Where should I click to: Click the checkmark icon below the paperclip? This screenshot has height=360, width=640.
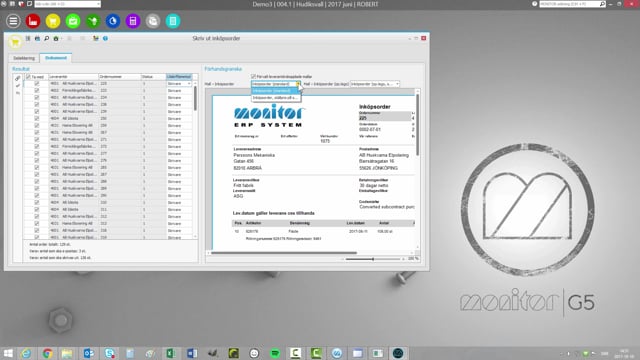tap(18, 86)
